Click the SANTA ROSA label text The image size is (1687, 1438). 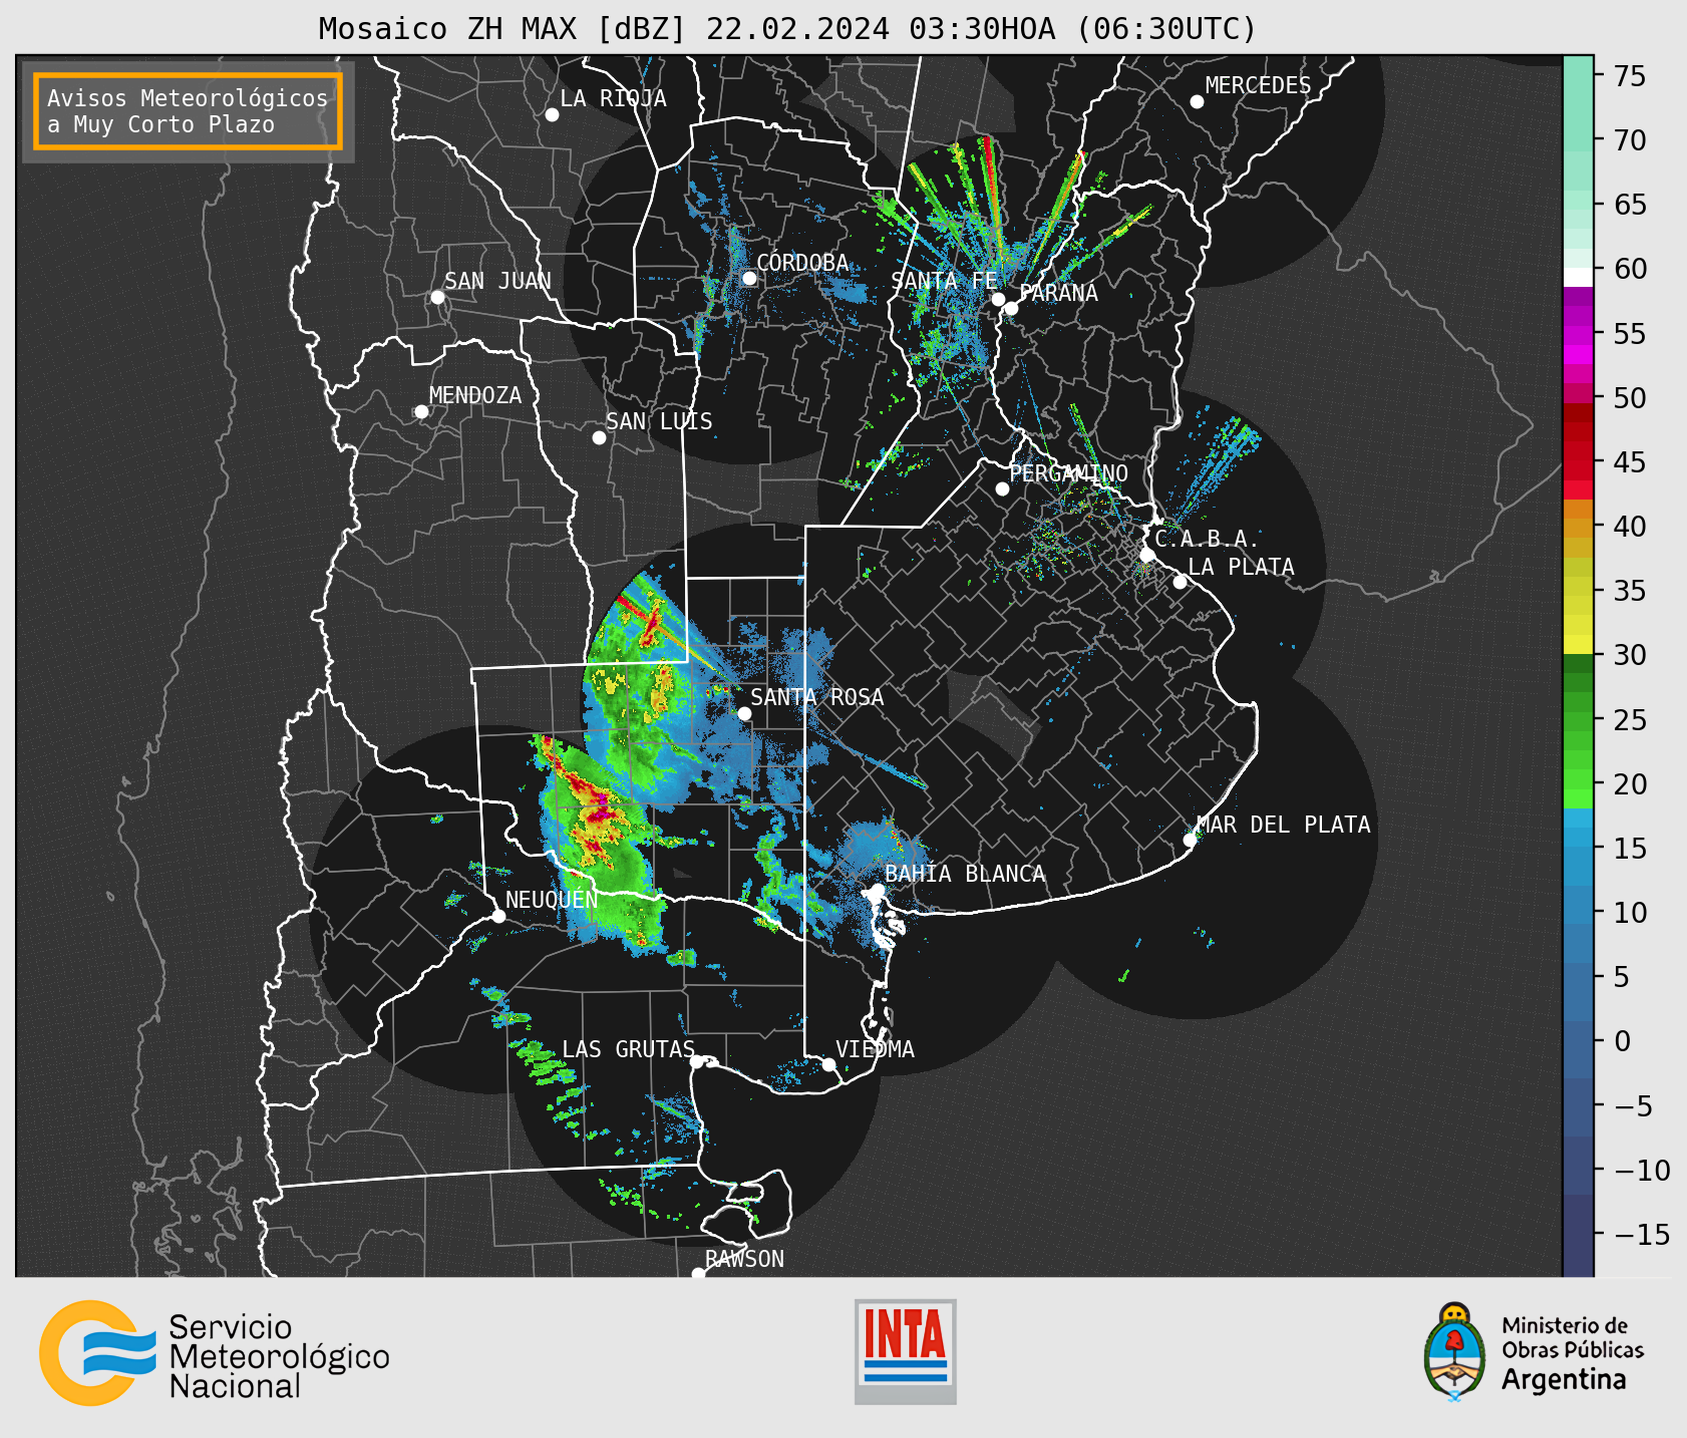coord(817,697)
